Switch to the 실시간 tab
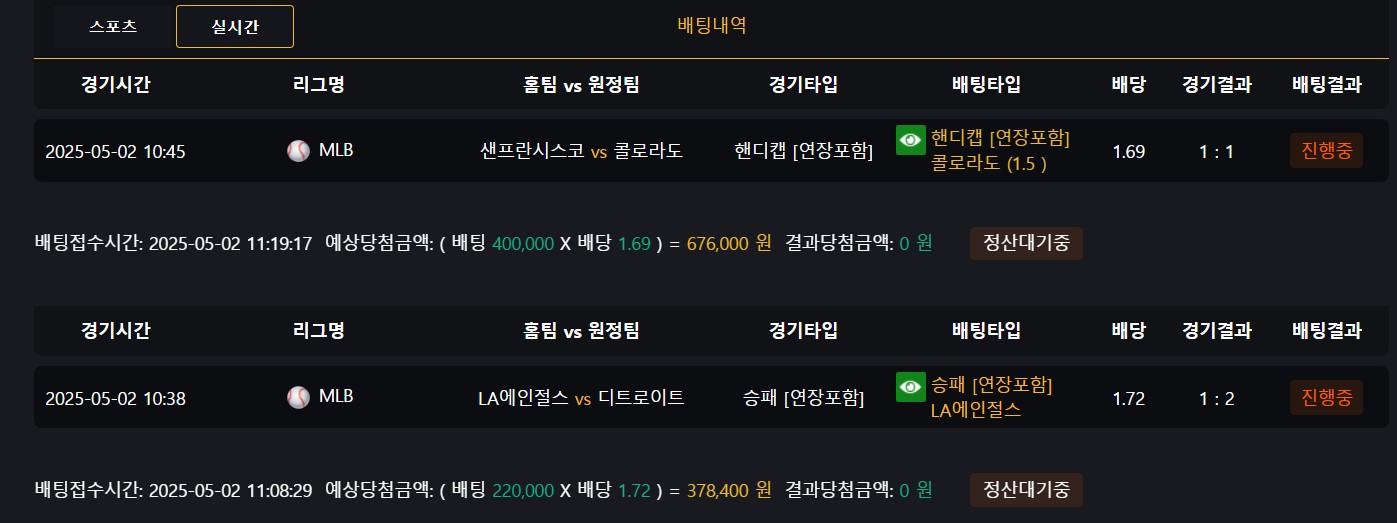This screenshot has height=523, width=1397. [235, 27]
